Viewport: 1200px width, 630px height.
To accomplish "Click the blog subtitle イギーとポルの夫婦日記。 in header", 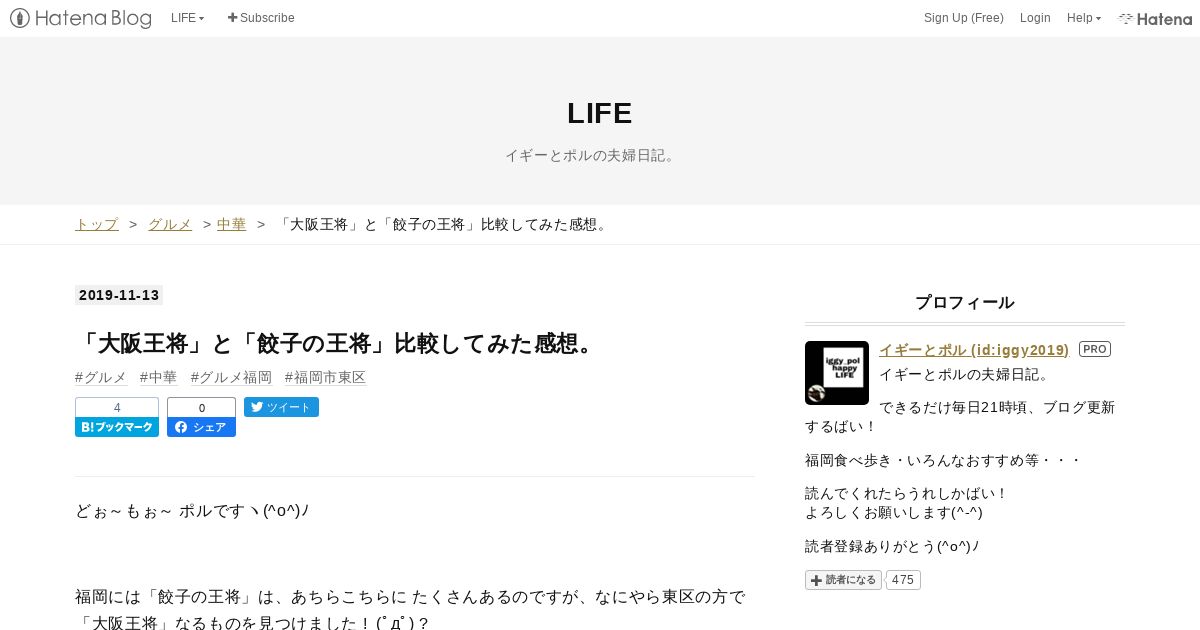I will click(x=591, y=156).
